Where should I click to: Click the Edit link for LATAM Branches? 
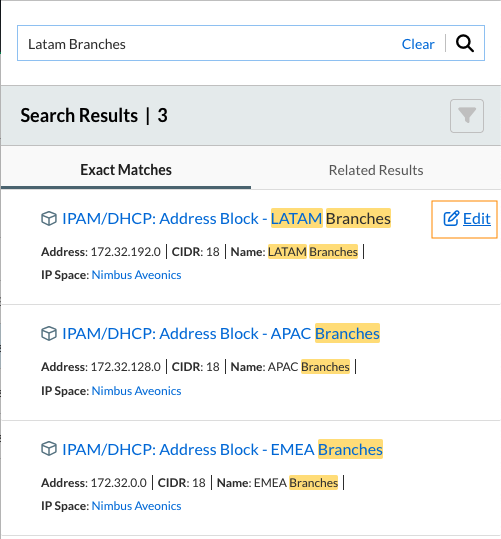pos(465,219)
